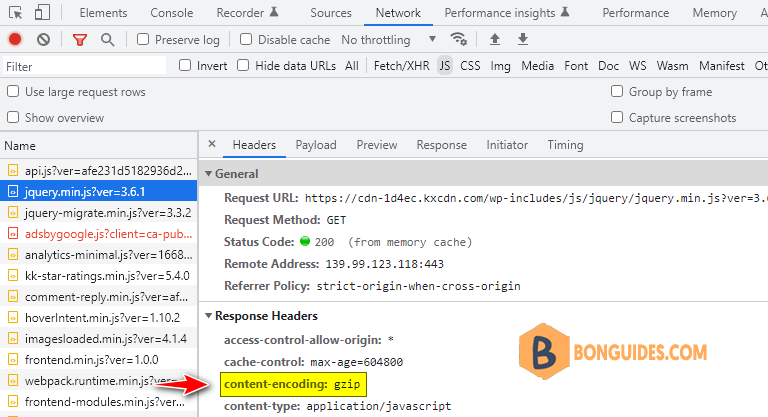Clear the network log icon

(44, 39)
